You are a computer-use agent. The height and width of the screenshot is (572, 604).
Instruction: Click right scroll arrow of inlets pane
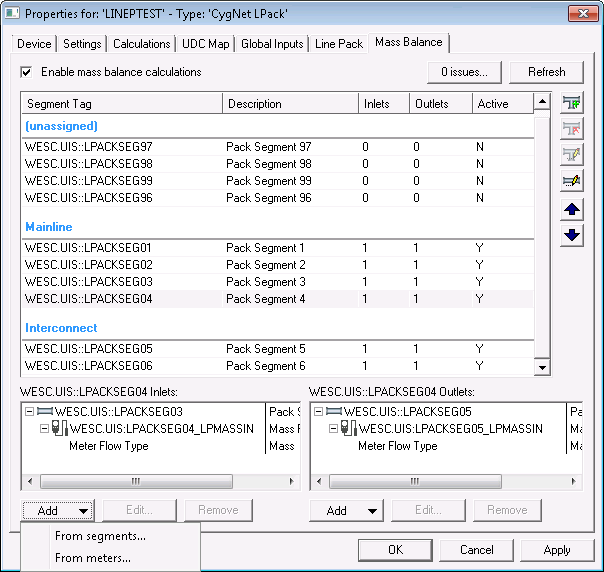[x=292, y=481]
